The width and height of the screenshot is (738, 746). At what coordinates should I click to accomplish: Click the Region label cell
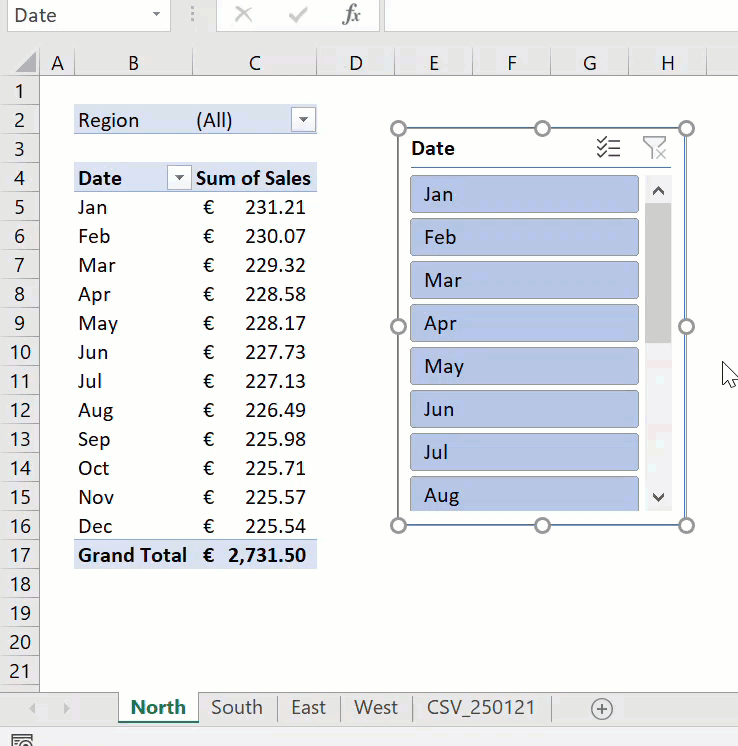[x=133, y=120]
